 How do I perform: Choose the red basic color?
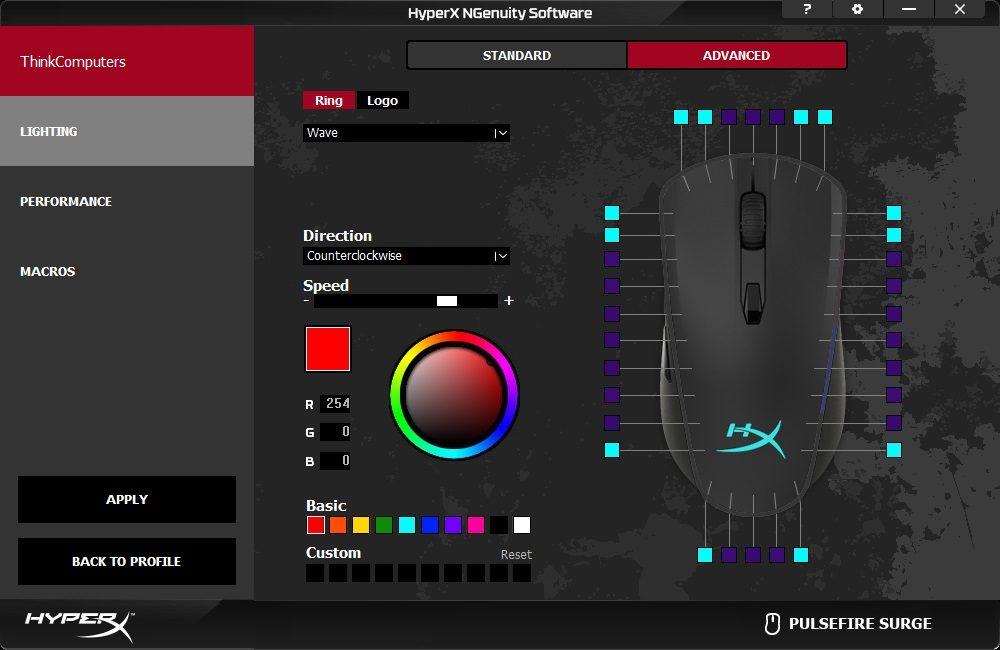coord(316,525)
